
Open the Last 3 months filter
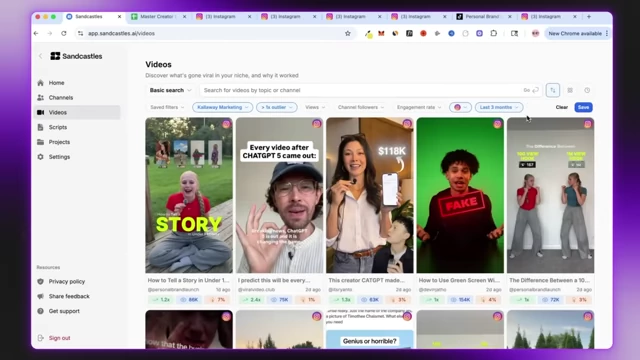(x=499, y=107)
